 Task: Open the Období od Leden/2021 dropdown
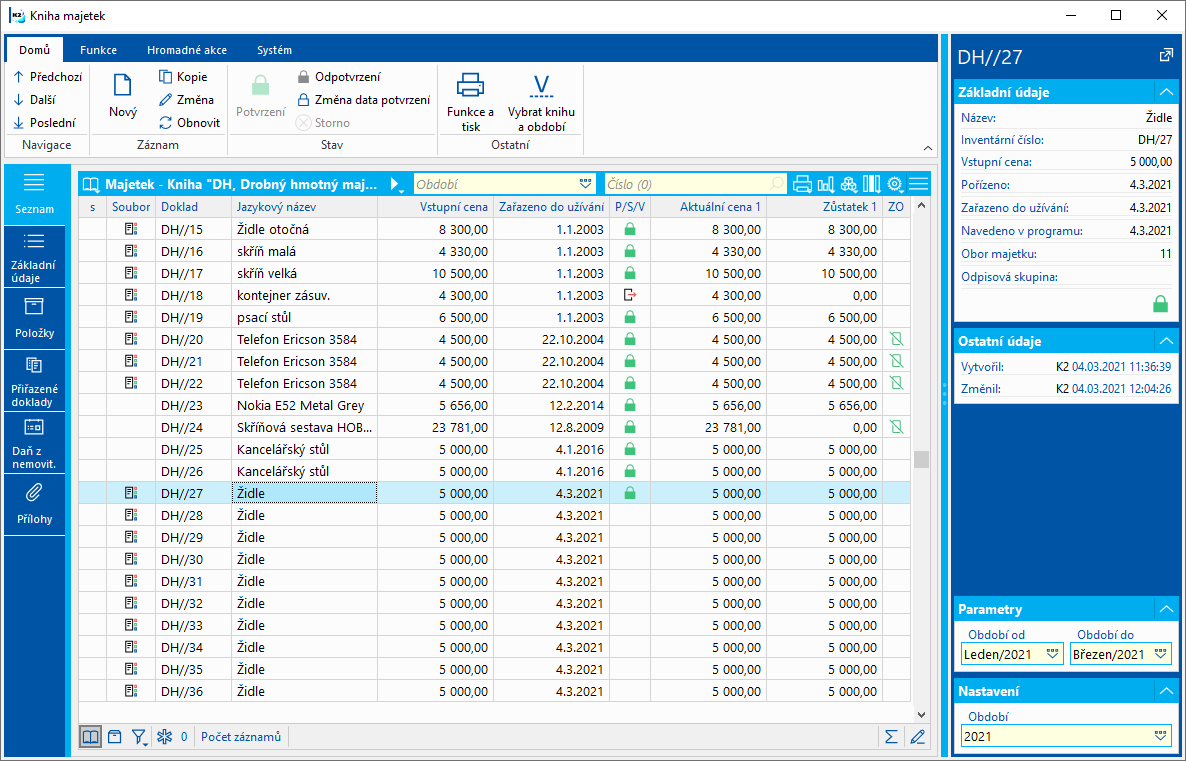[x=1051, y=654]
